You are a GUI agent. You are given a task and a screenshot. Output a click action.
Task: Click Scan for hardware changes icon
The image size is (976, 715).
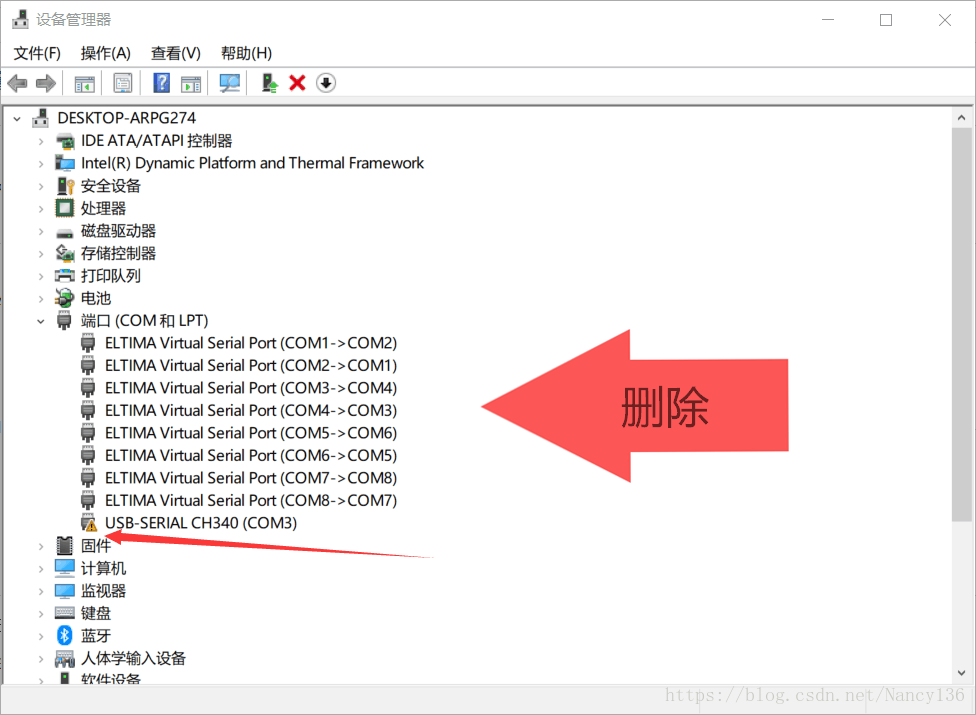(230, 83)
